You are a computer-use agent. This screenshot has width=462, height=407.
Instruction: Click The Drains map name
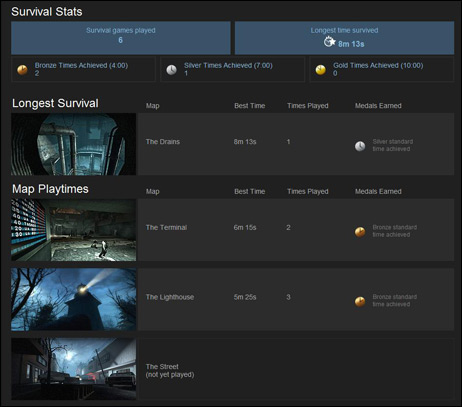pyautogui.click(x=163, y=142)
